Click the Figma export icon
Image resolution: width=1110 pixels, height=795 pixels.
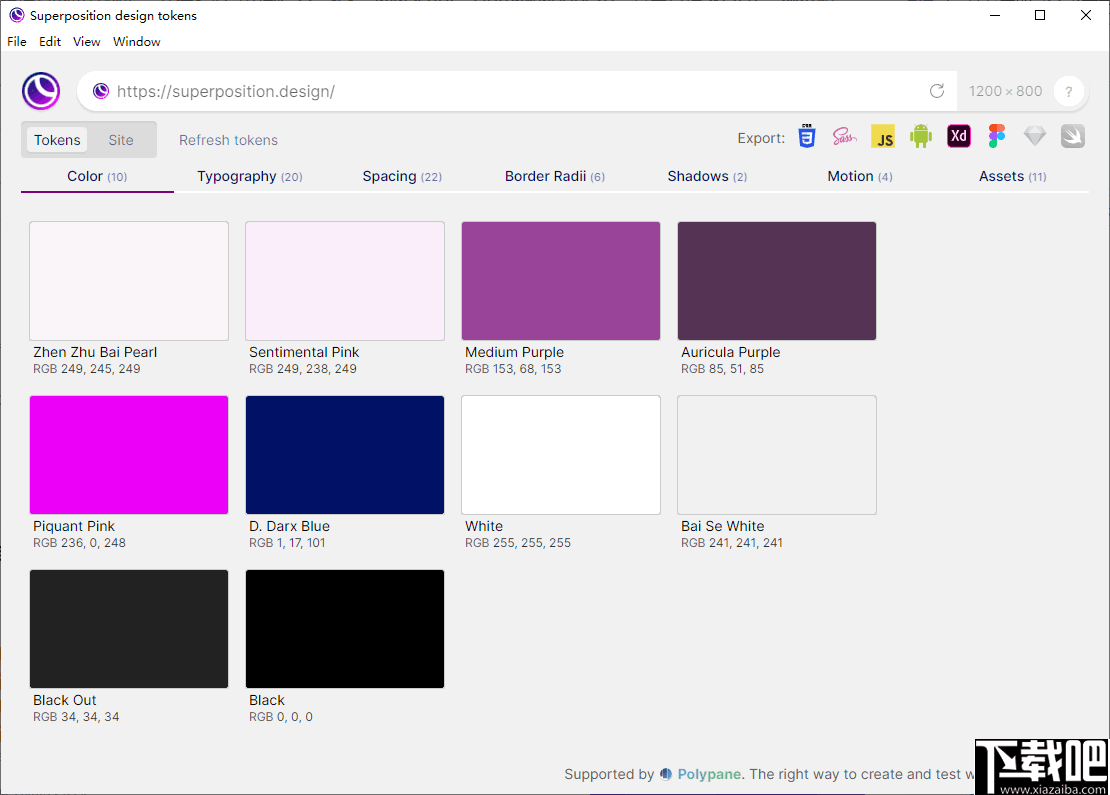[x=996, y=137]
